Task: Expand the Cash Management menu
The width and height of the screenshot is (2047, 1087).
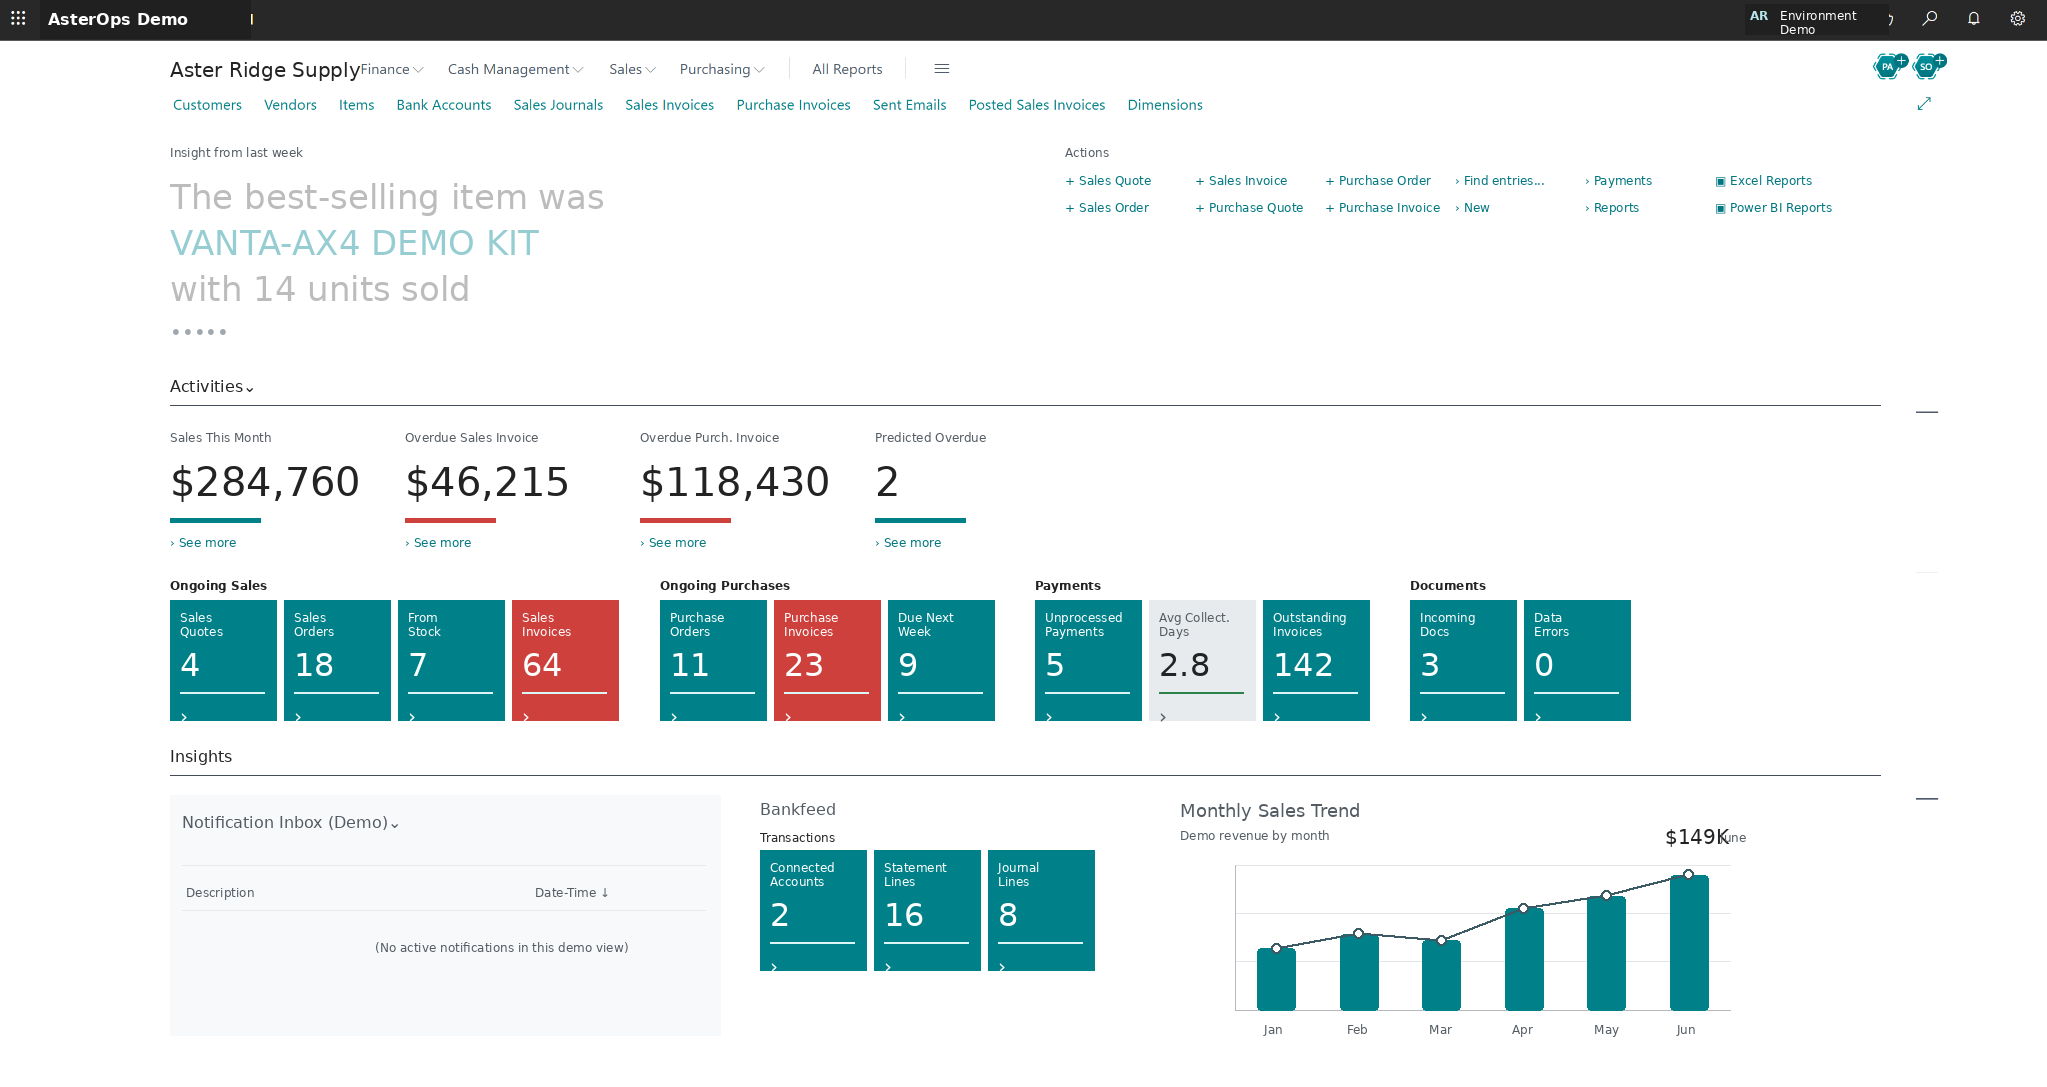Action: [x=515, y=69]
